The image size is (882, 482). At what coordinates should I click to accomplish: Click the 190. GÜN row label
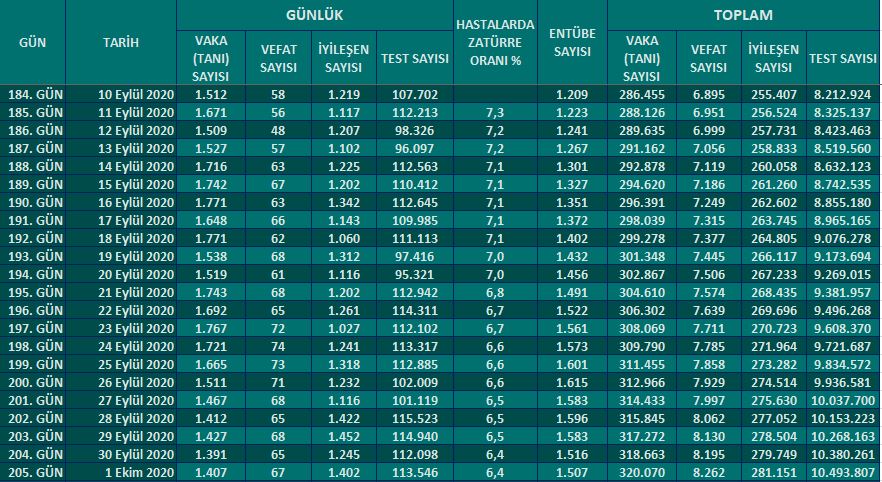(35, 202)
